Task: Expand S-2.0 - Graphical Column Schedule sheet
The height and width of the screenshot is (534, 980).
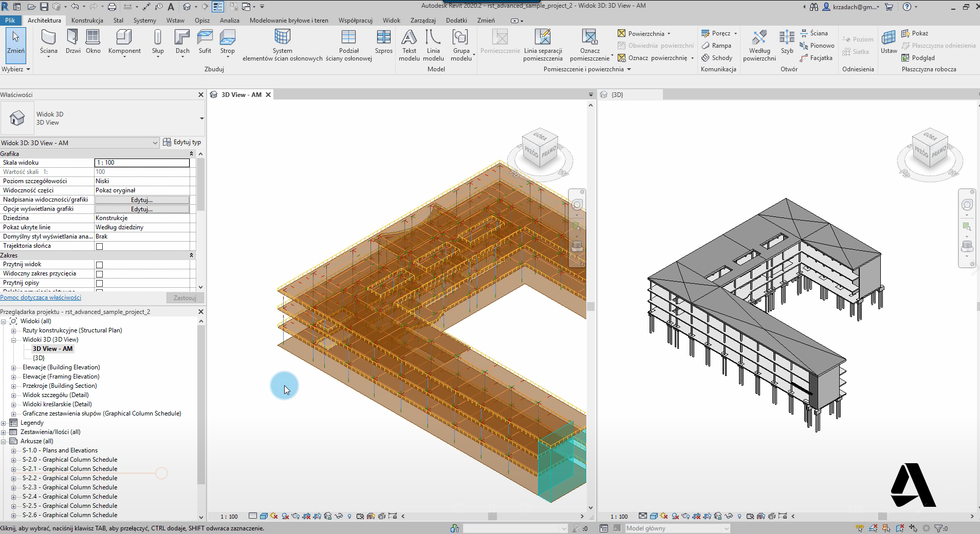Action: coord(13,460)
